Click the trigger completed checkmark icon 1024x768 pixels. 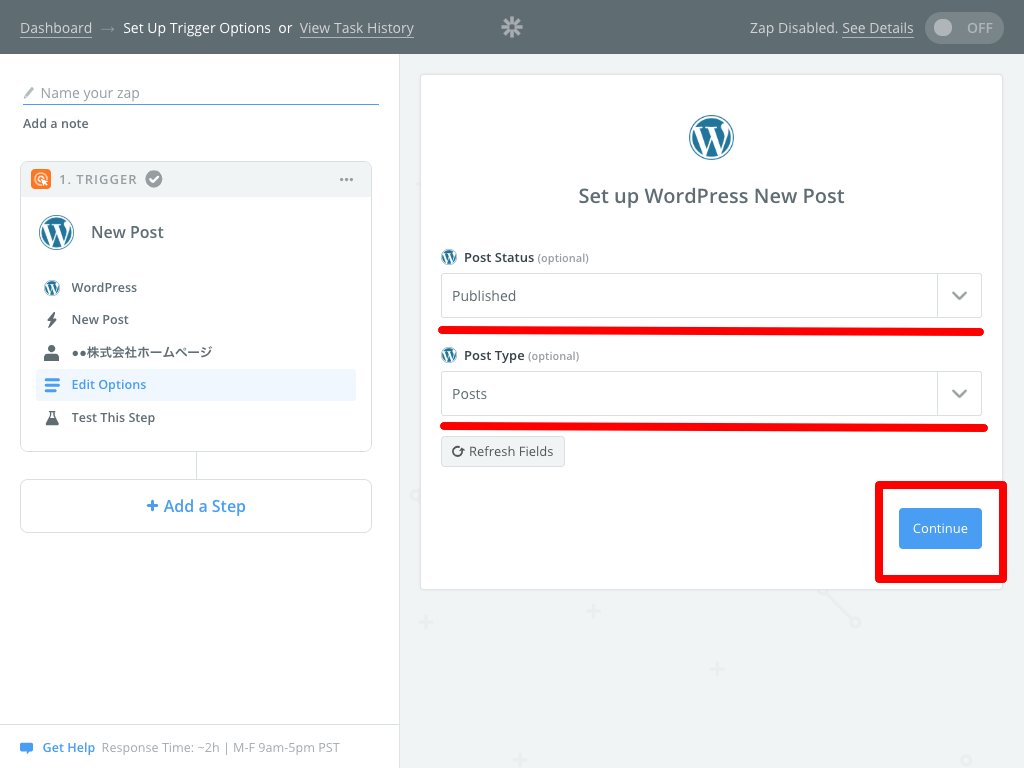pos(153,179)
